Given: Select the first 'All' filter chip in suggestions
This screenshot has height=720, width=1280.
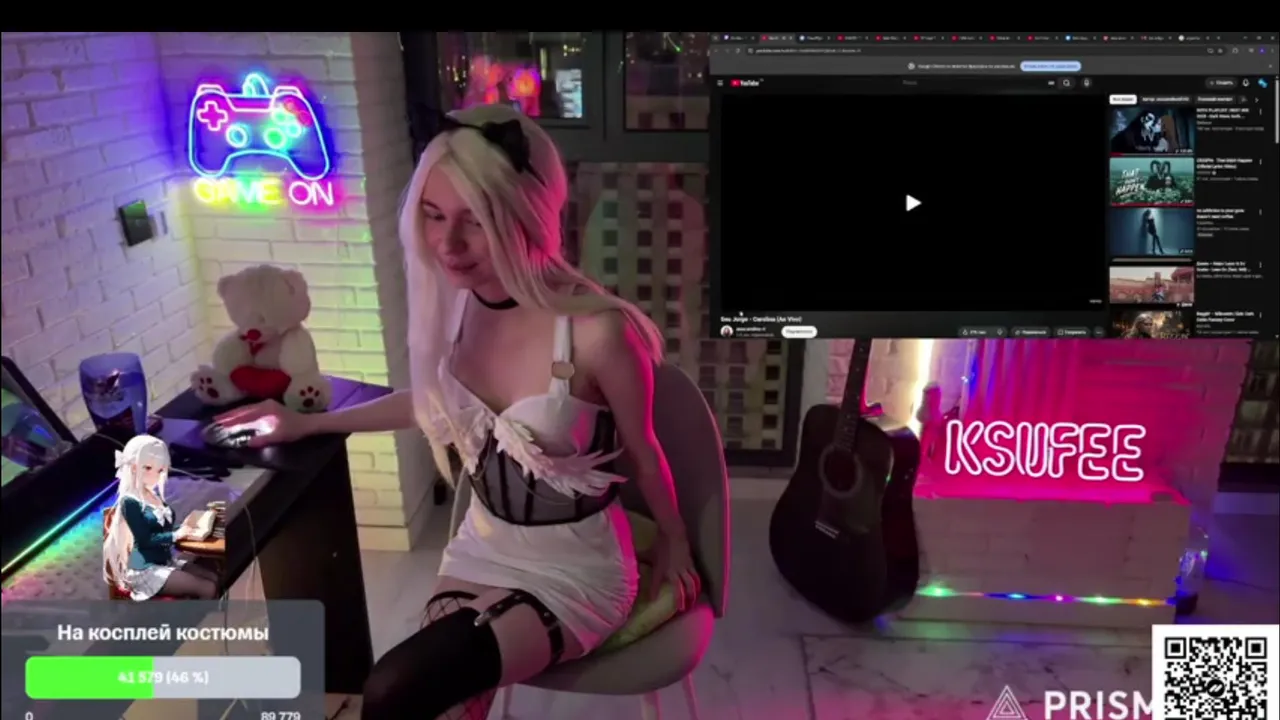Looking at the screenshot, I should [1122, 100].
